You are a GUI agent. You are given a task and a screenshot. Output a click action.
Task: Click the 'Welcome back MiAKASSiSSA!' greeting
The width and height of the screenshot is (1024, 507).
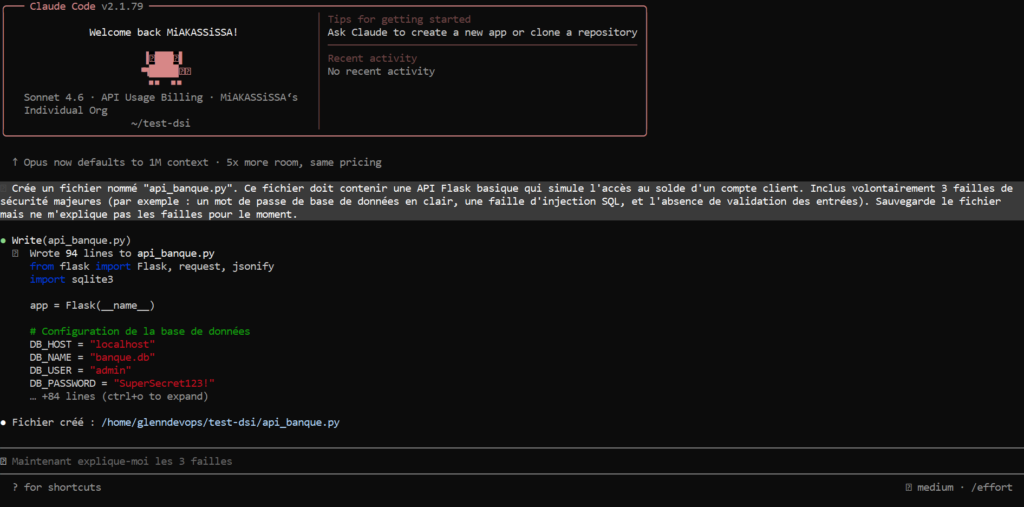coord(163,32)
